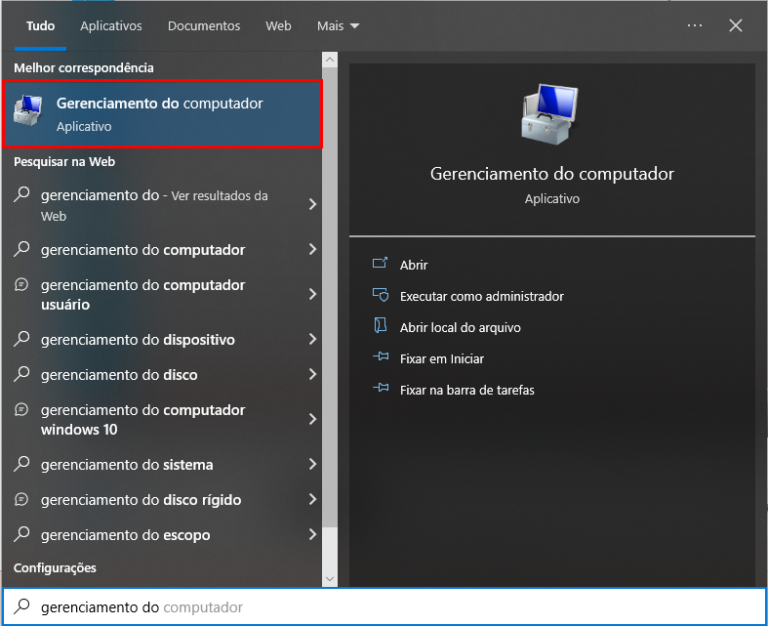Click the pin icon beside Fixar em Iniciar
This screenshot has width=768, height=626.
(x=380, y=358)
